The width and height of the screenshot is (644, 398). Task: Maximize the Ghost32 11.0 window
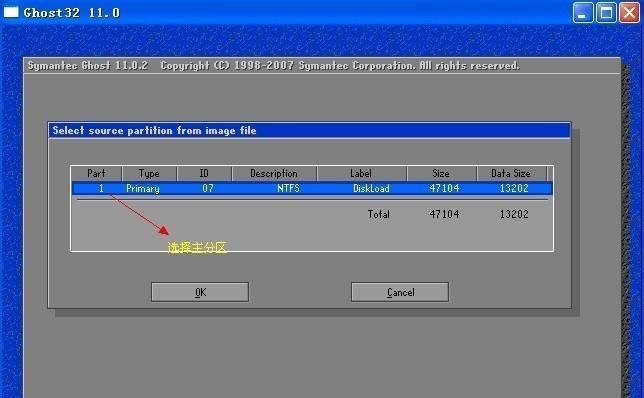pyautogui.click(x=606, y=12)
